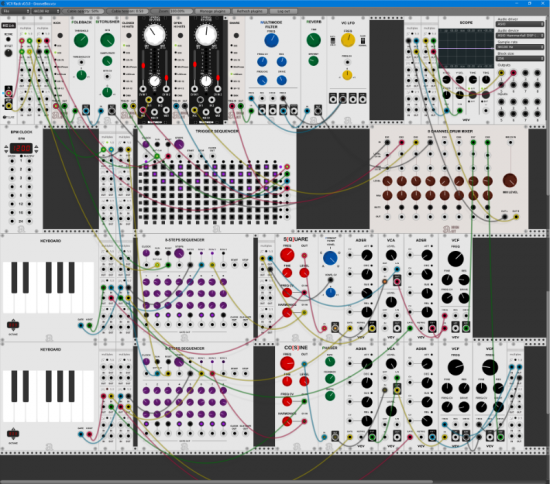Open the audio module Sample rate dropdown
550x484 pixels.
520,47
